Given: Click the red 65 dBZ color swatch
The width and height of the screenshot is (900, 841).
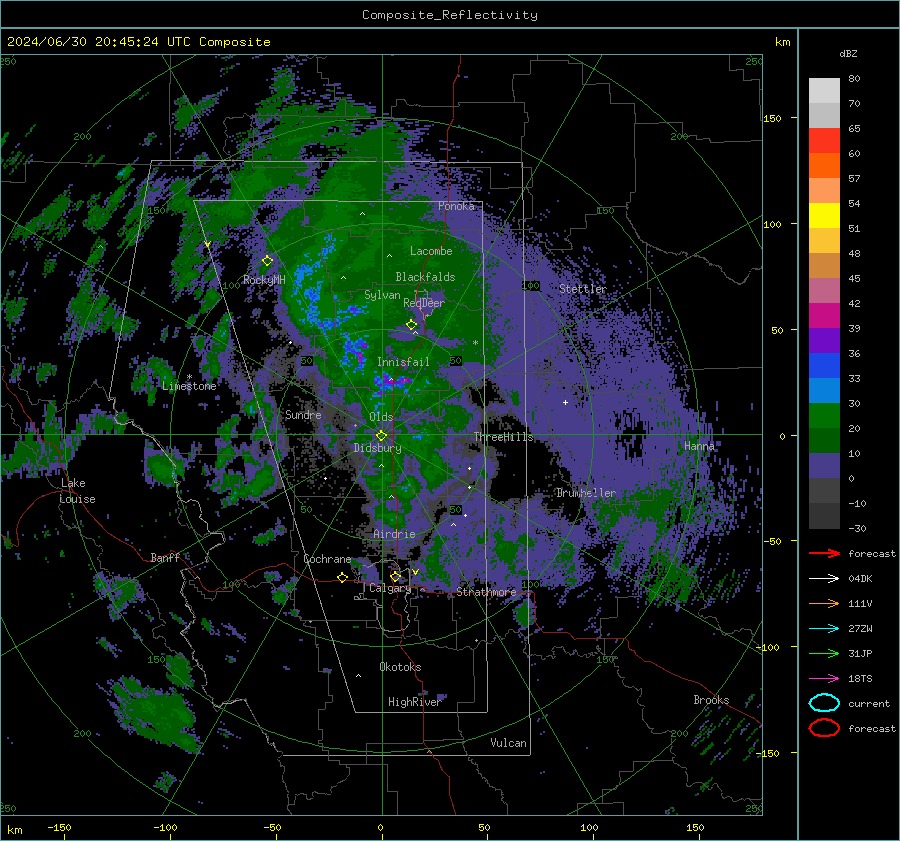Looking at the screenshot, I should tap(824, 141).
